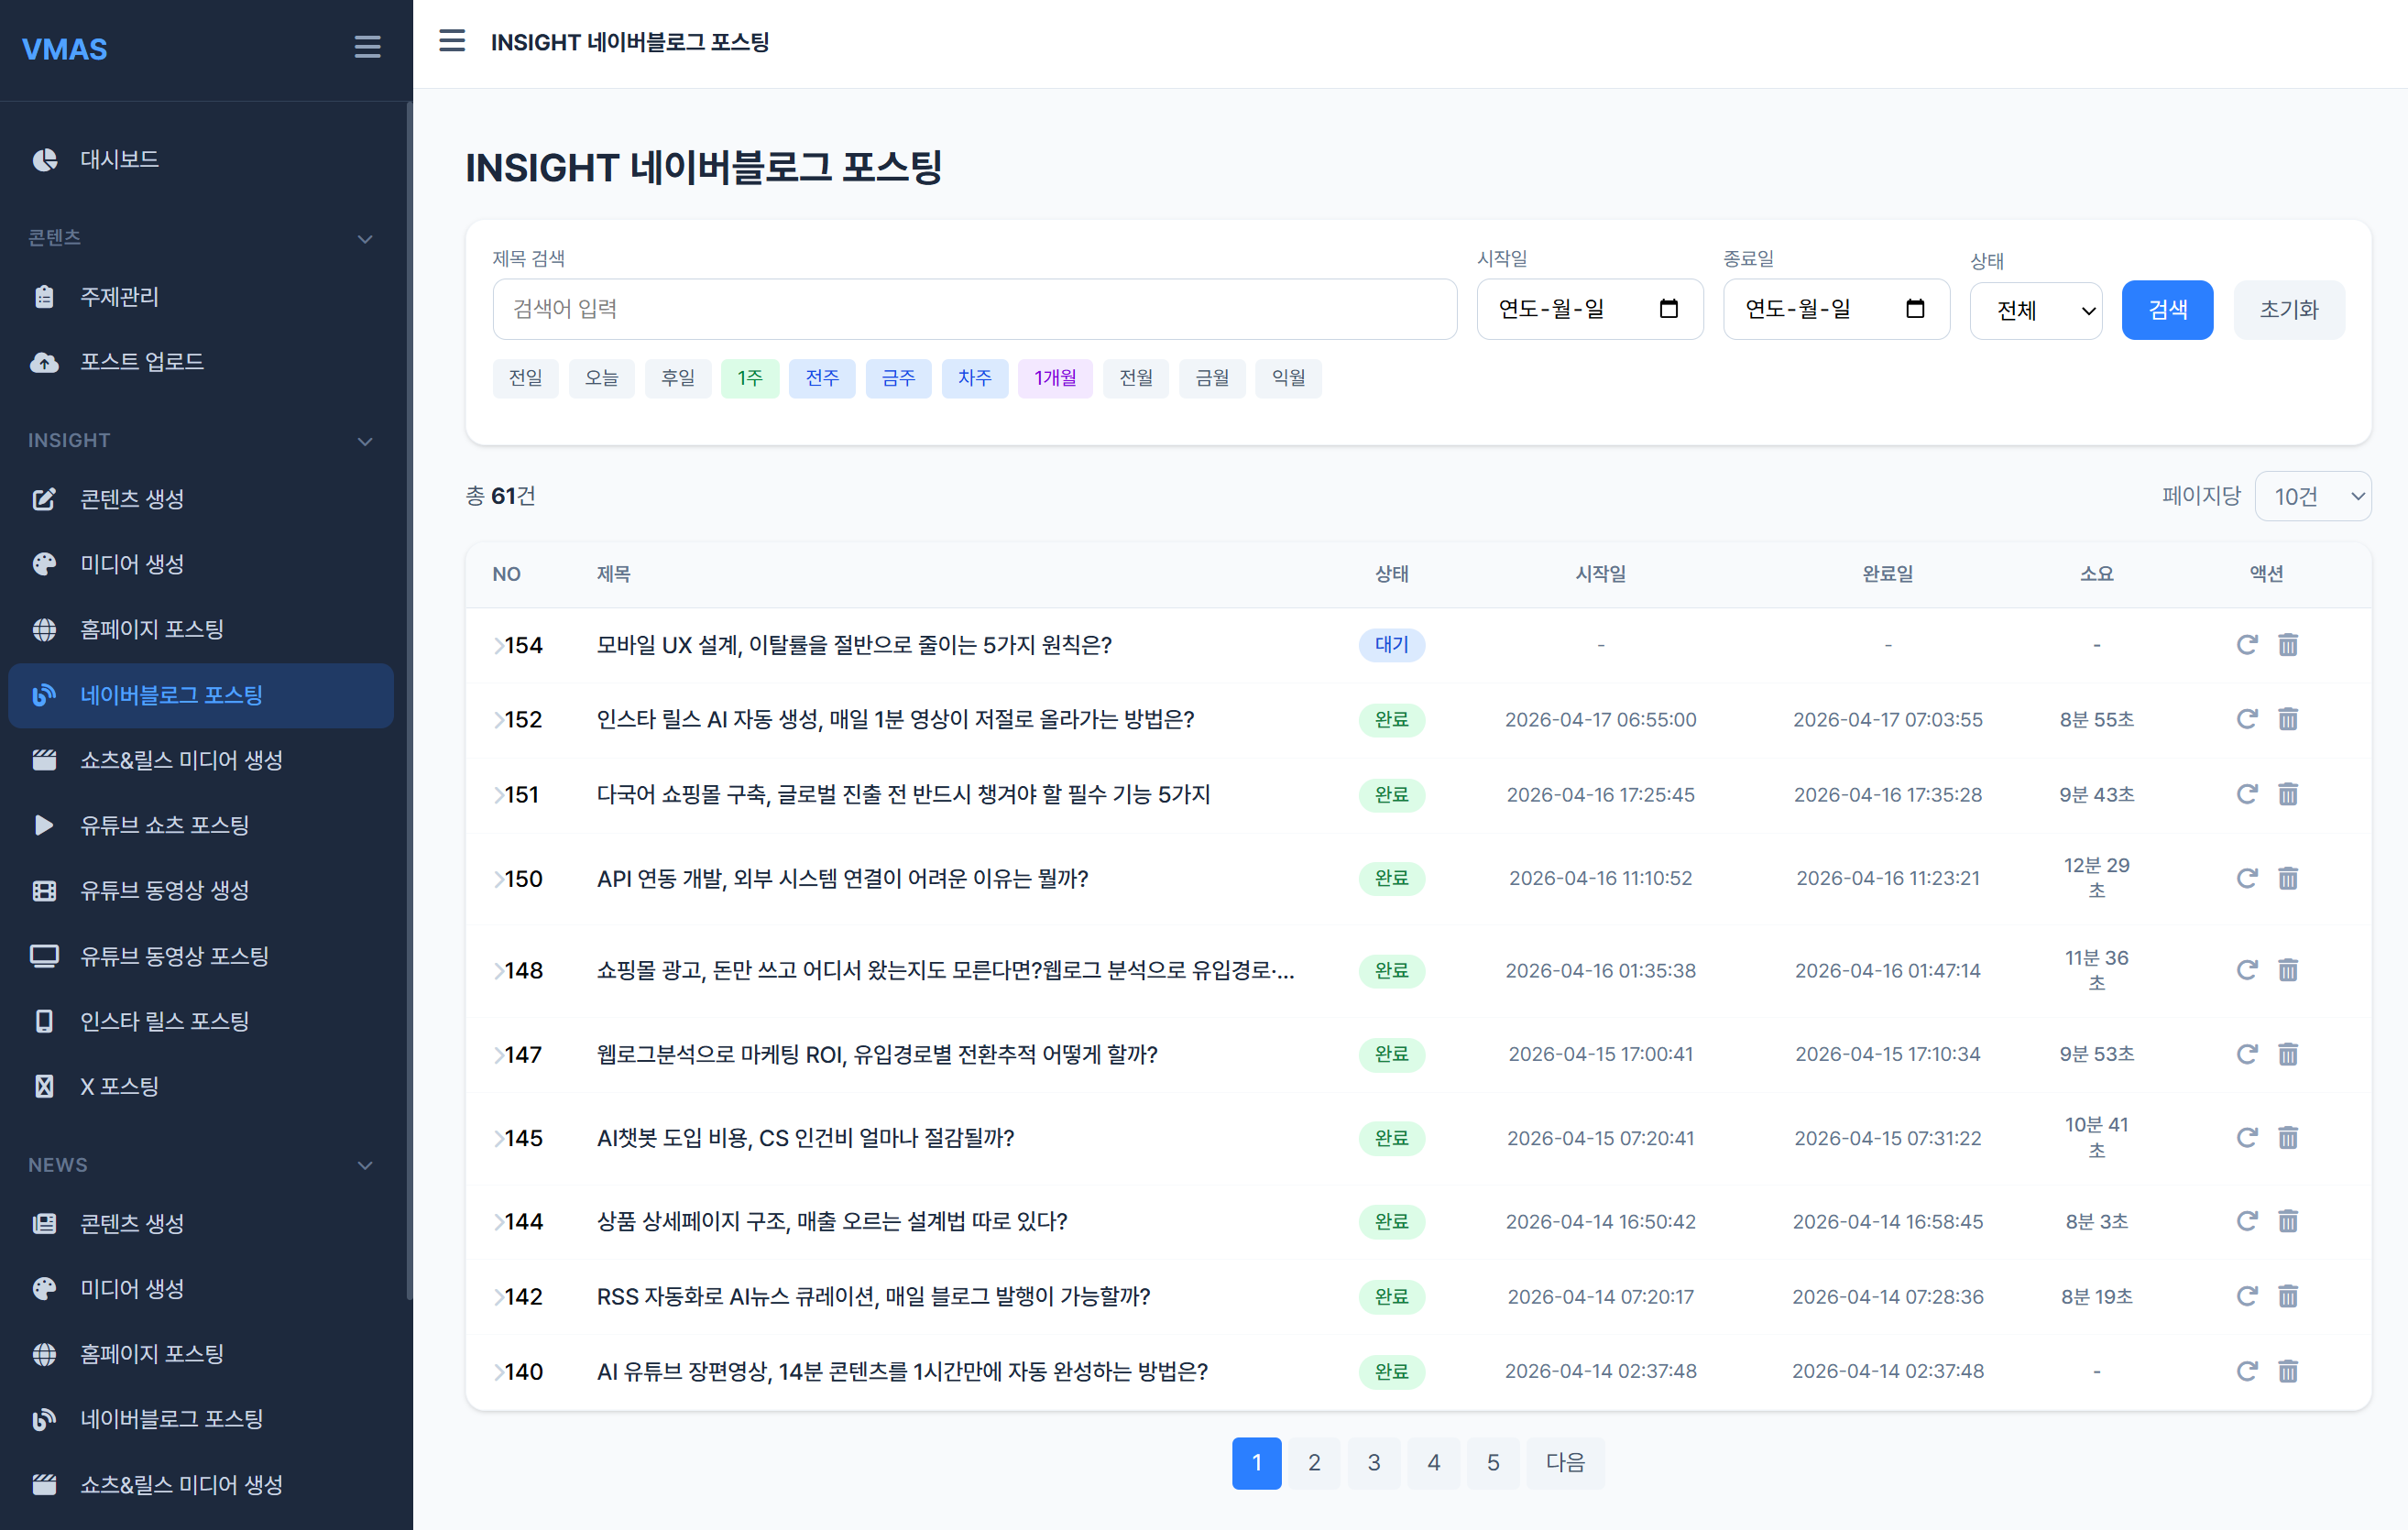The width and height of the screenshot is (2408, 1530).
Task: Click the retry icon for row 154
Action: pos(2246,645)
